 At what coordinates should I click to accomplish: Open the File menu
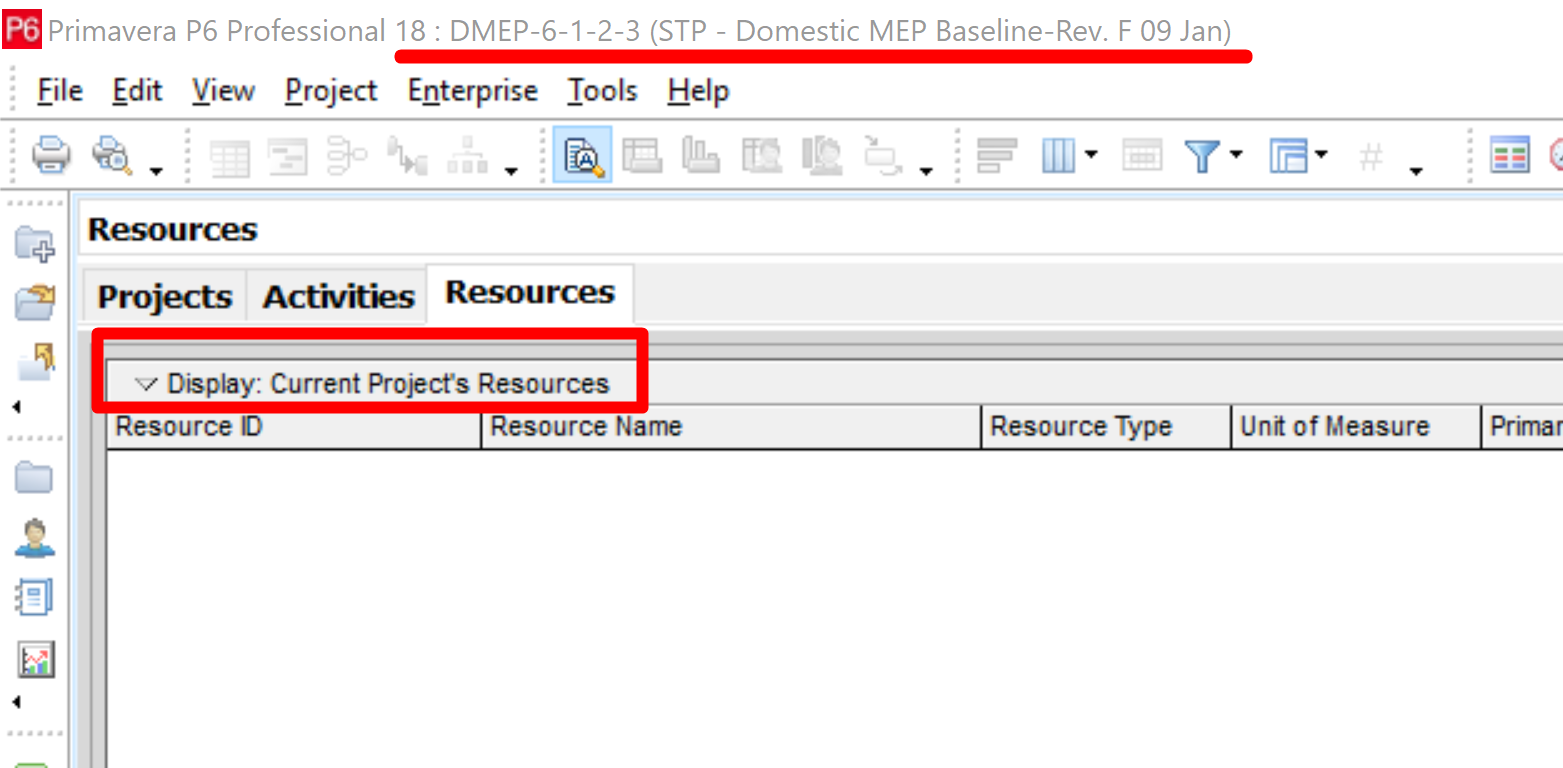pos(60,91)
